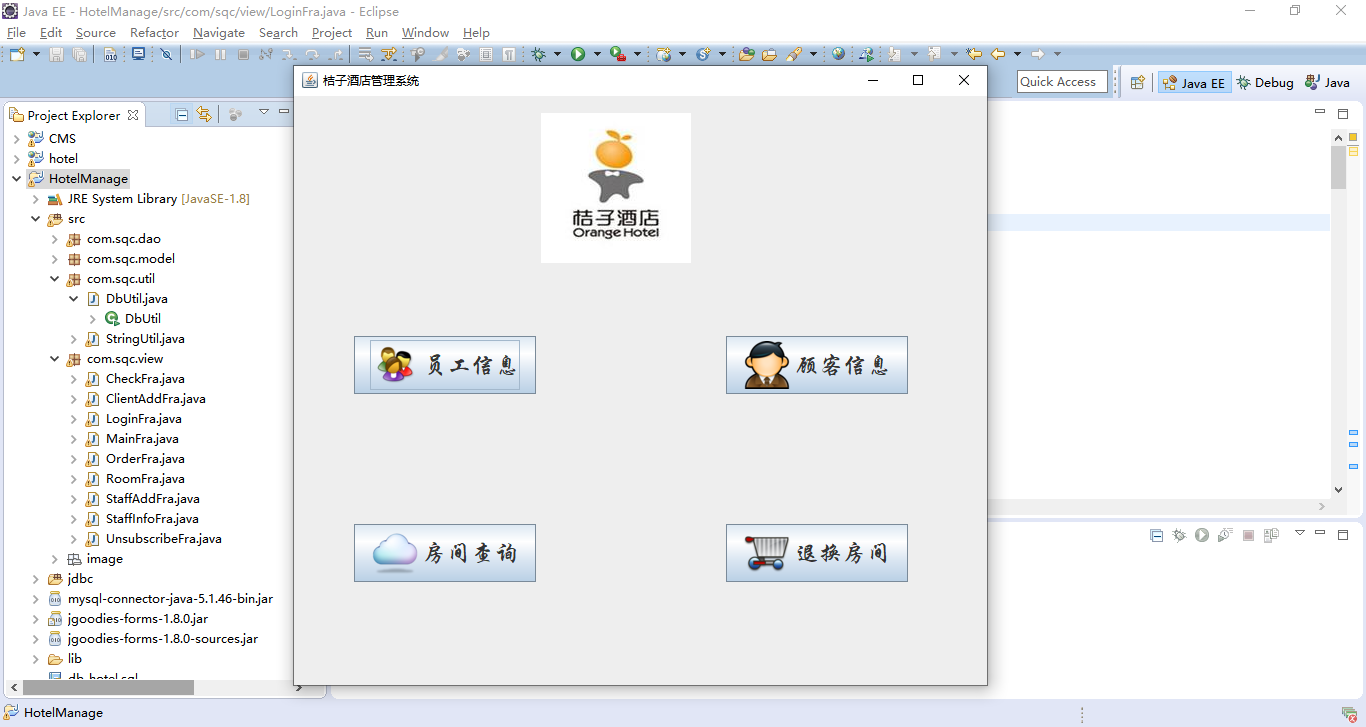
Task: Click the server status icon in status bar
Action: pos(1349,714)
